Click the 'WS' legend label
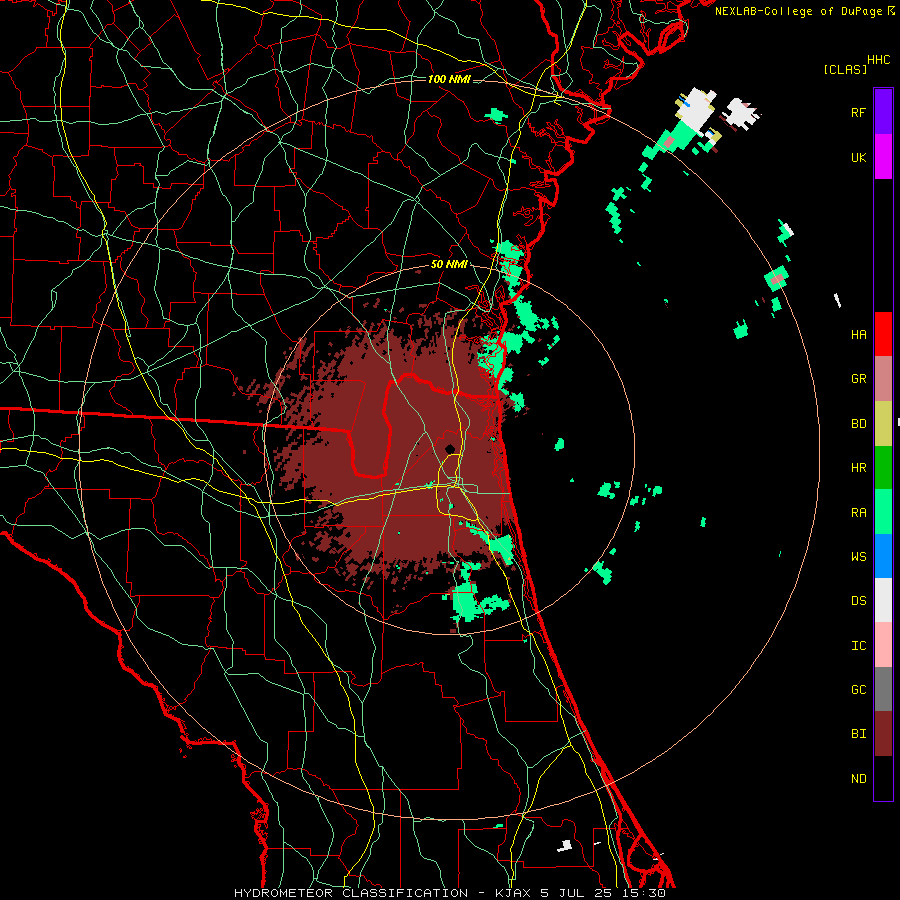Image resolution: width=900 pixels, height=900 pixels. [859, 557]
